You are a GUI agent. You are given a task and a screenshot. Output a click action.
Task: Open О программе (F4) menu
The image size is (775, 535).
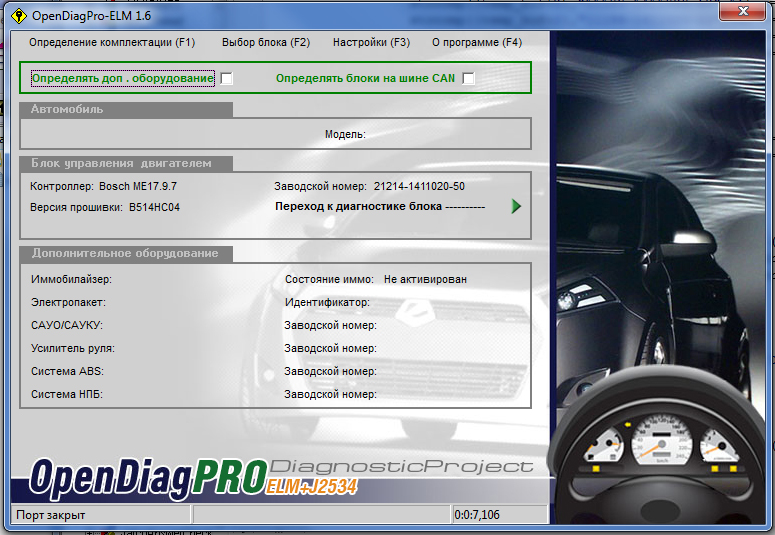pyautogui.click(x=477, y=43)
